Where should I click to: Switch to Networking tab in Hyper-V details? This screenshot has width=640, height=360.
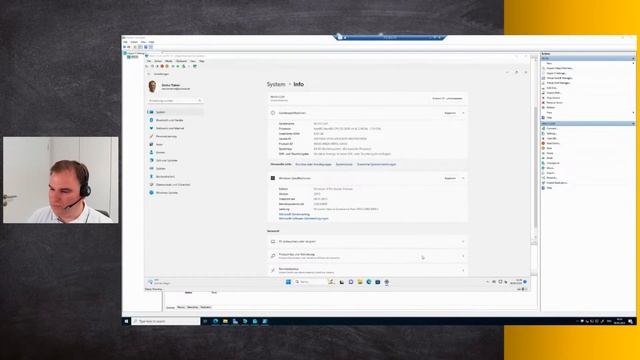(192, 307)
